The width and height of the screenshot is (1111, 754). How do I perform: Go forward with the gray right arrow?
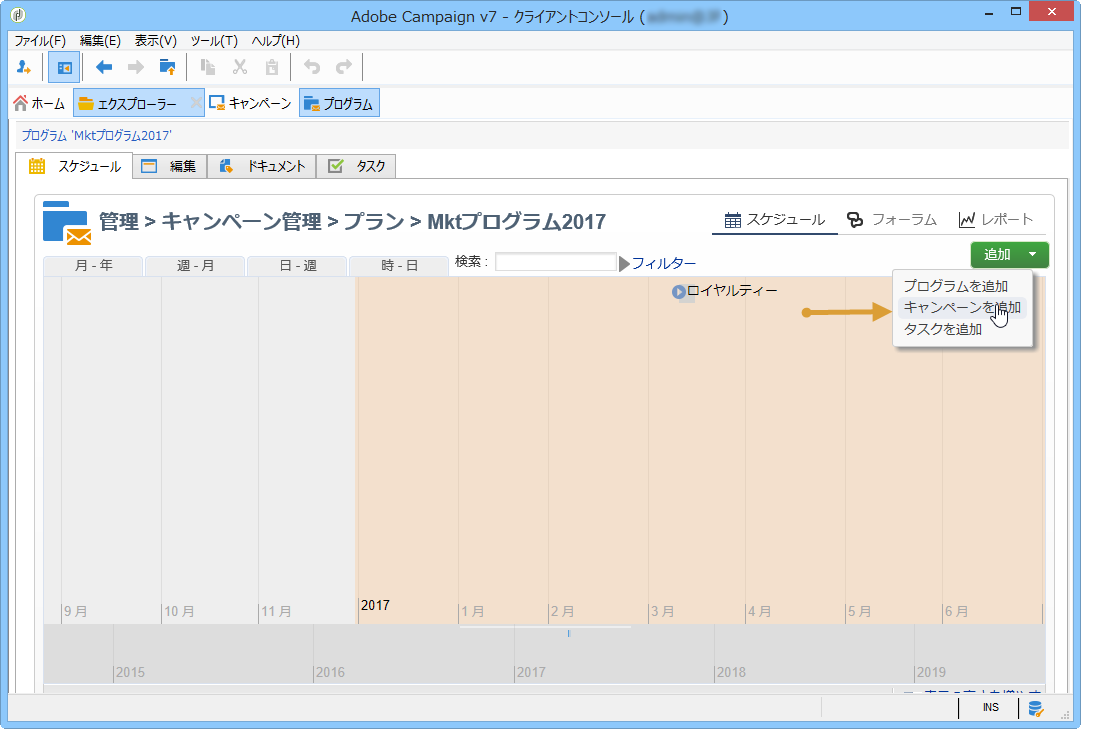tap(135, 67)
